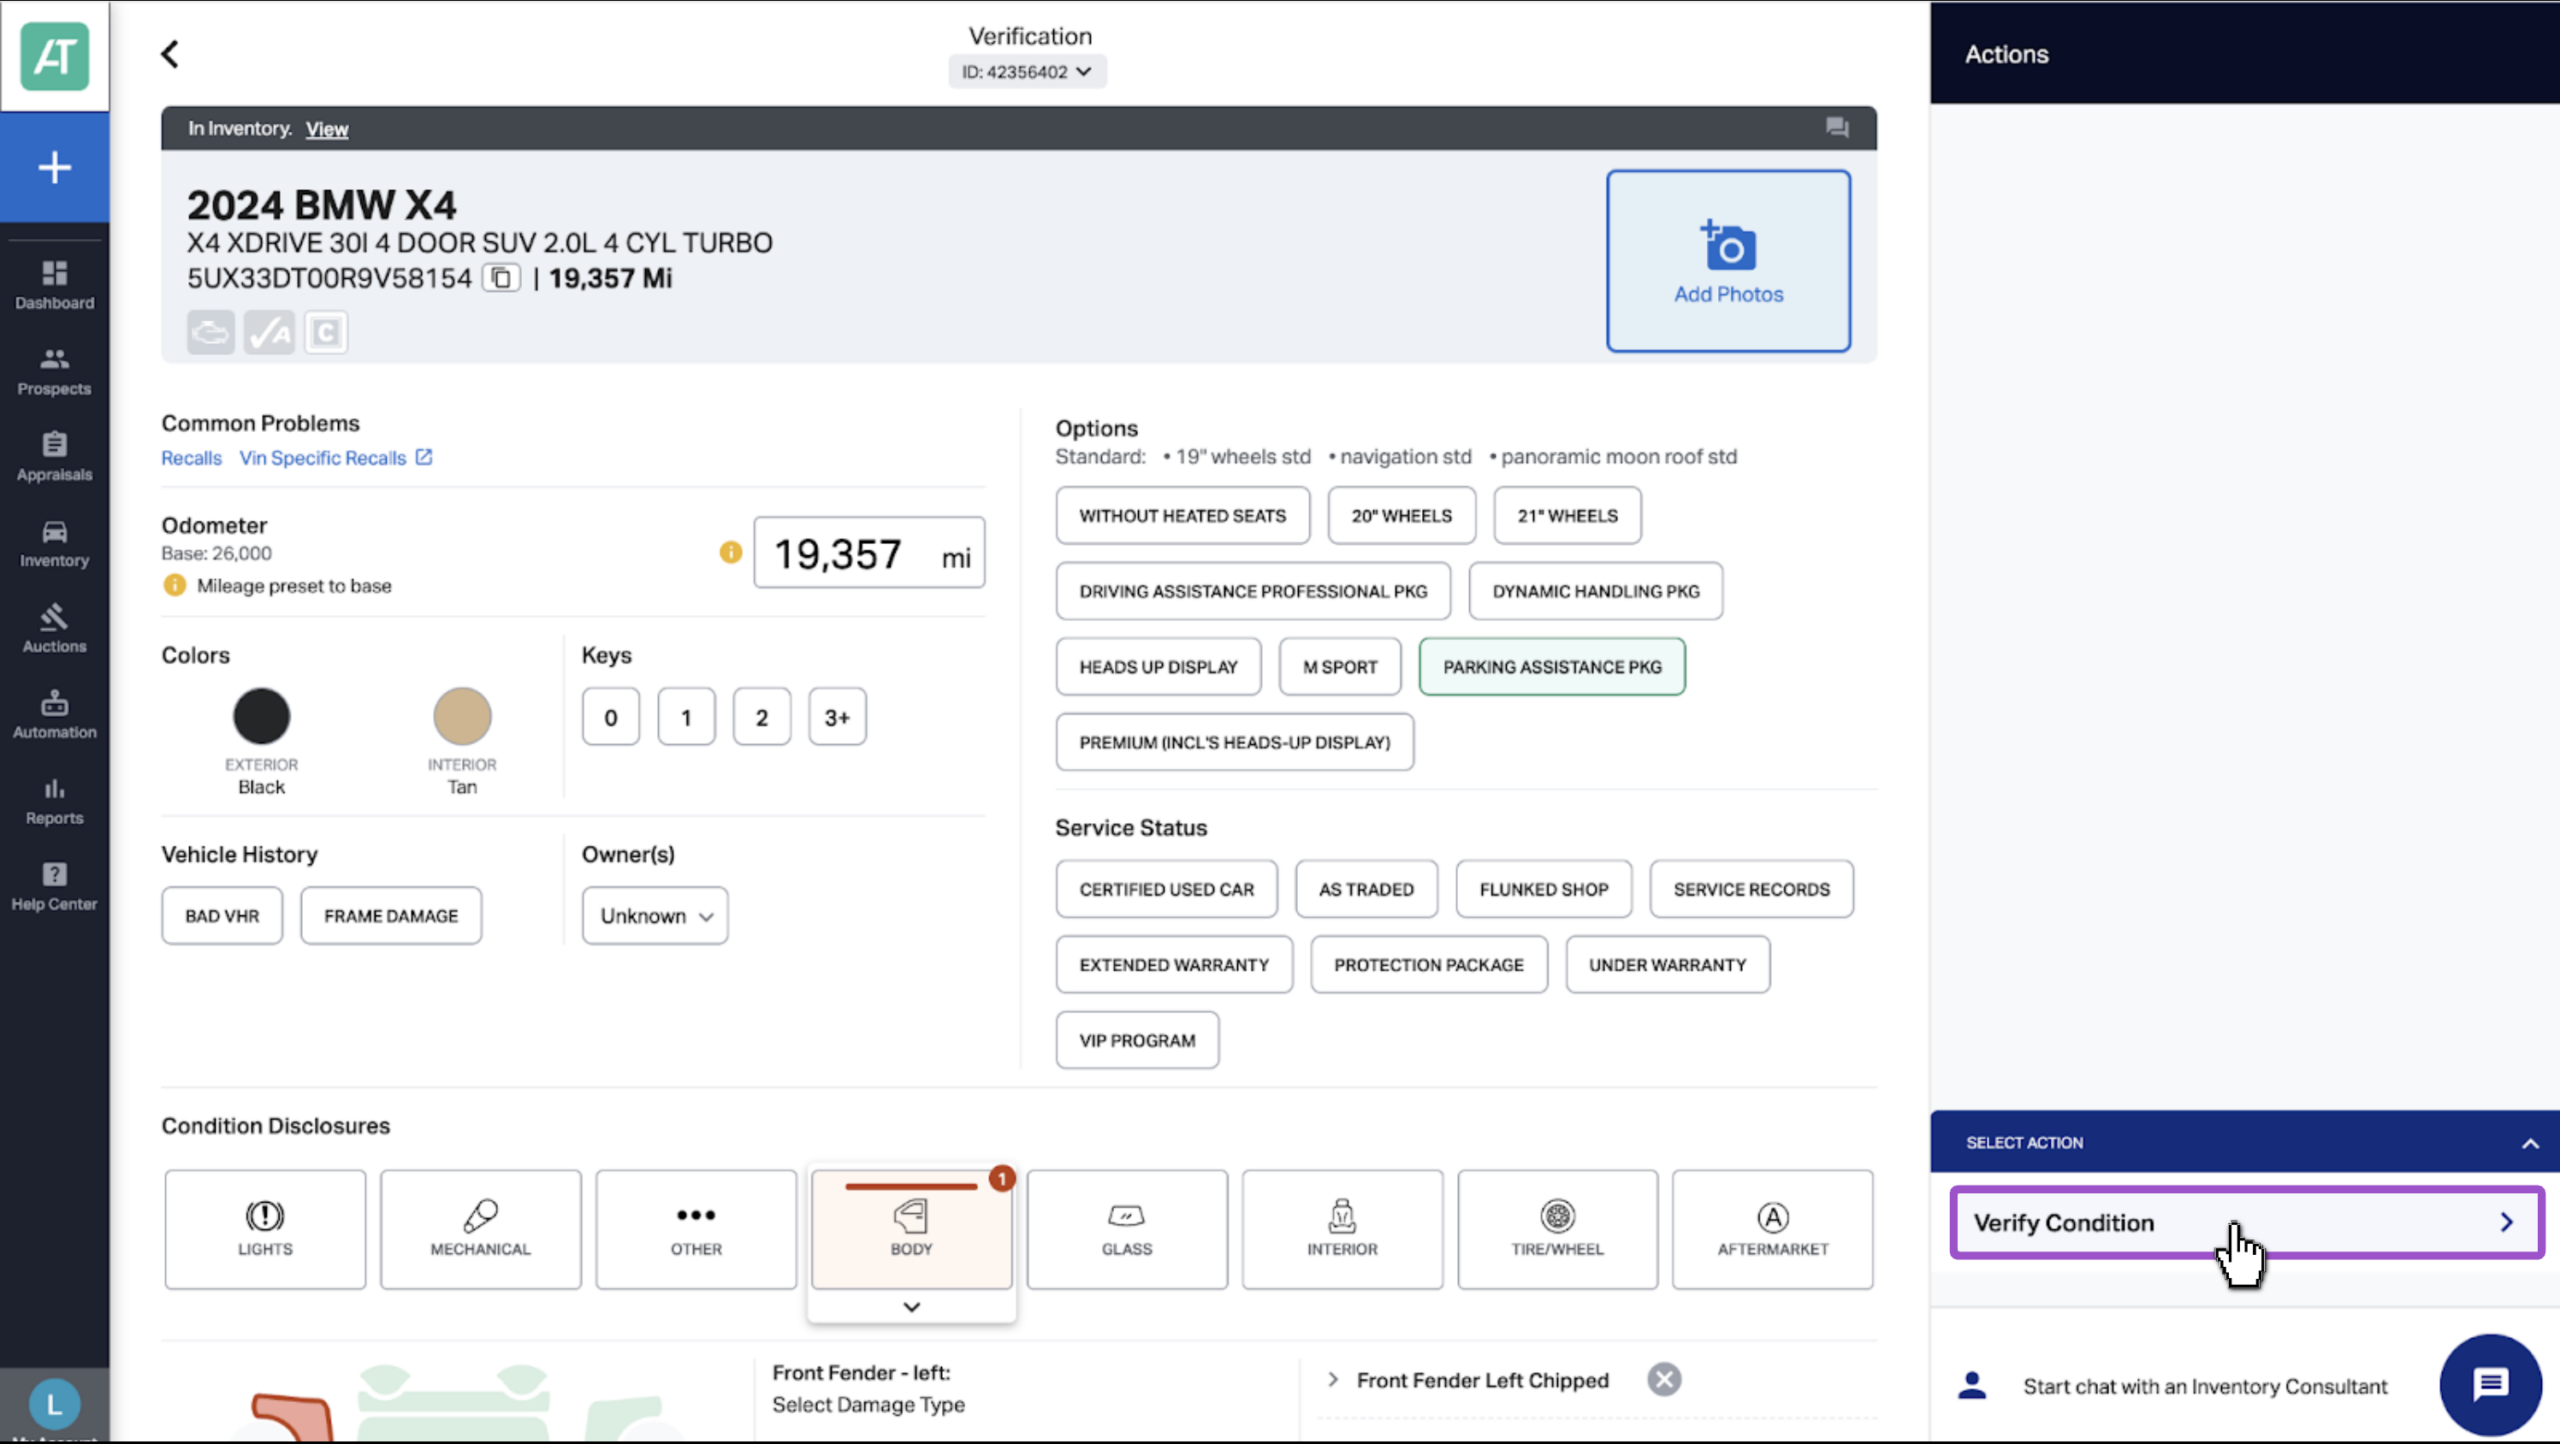
Task: Toggle Dynamic Handling Pkg option
Action: pos(1596,591)
